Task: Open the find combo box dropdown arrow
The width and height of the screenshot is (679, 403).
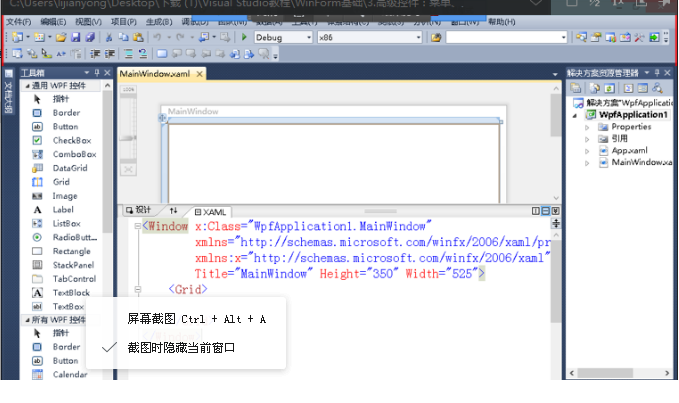Action: 563,38
